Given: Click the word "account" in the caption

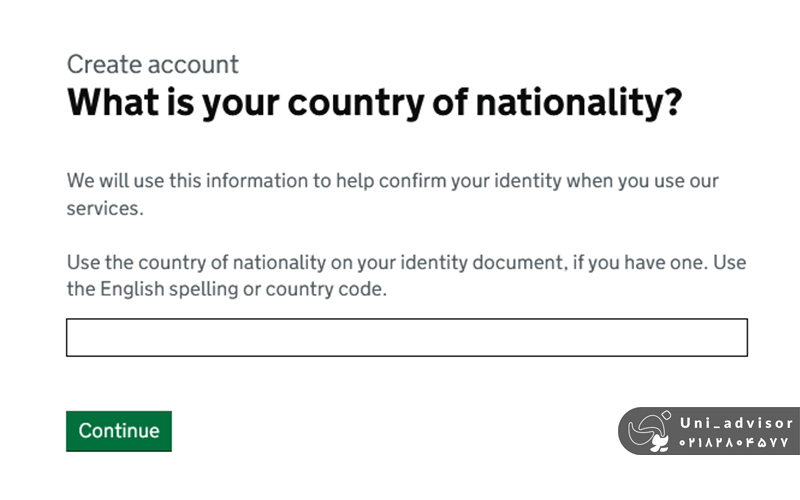Looking at the screenshot, I should [193, 65].
